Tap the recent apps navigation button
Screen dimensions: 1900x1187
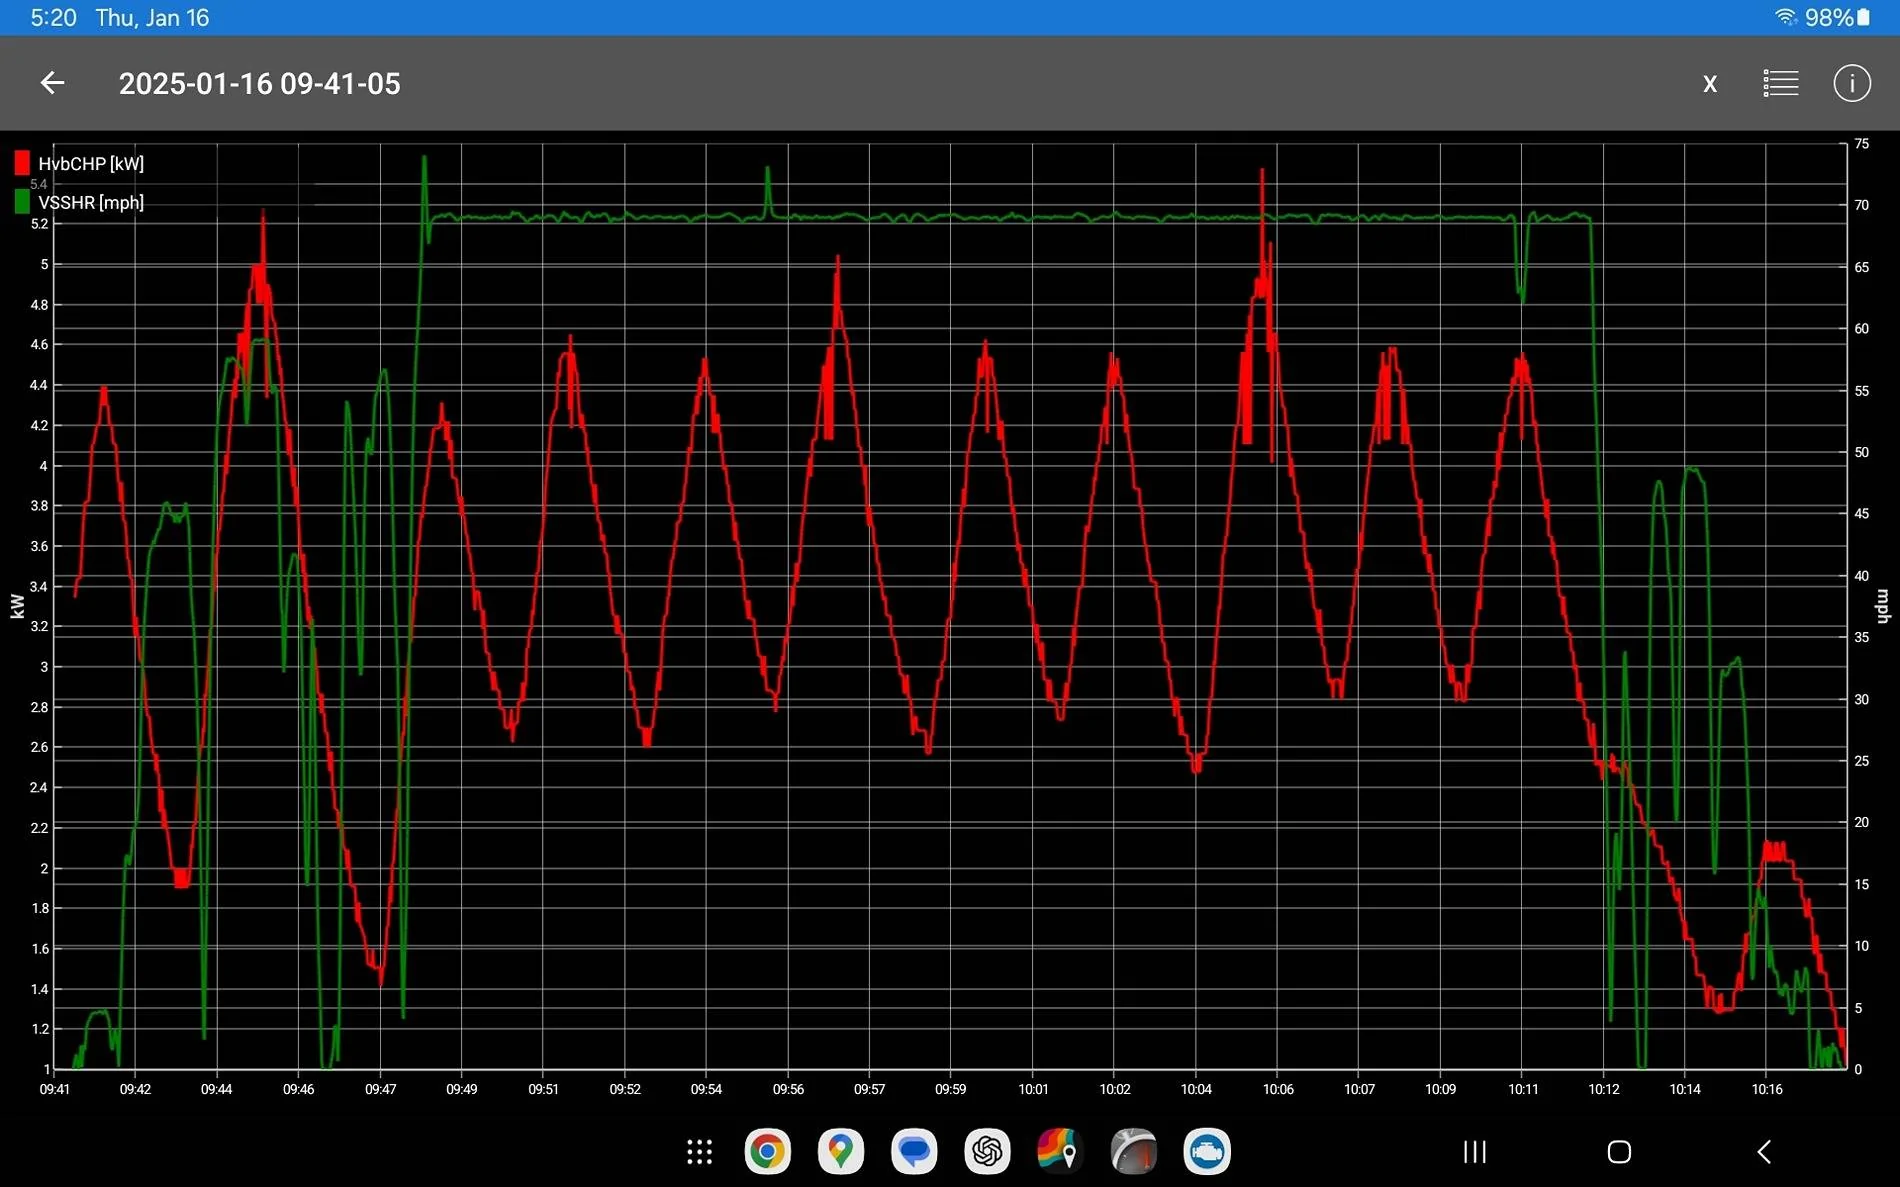point(1474,1152)
